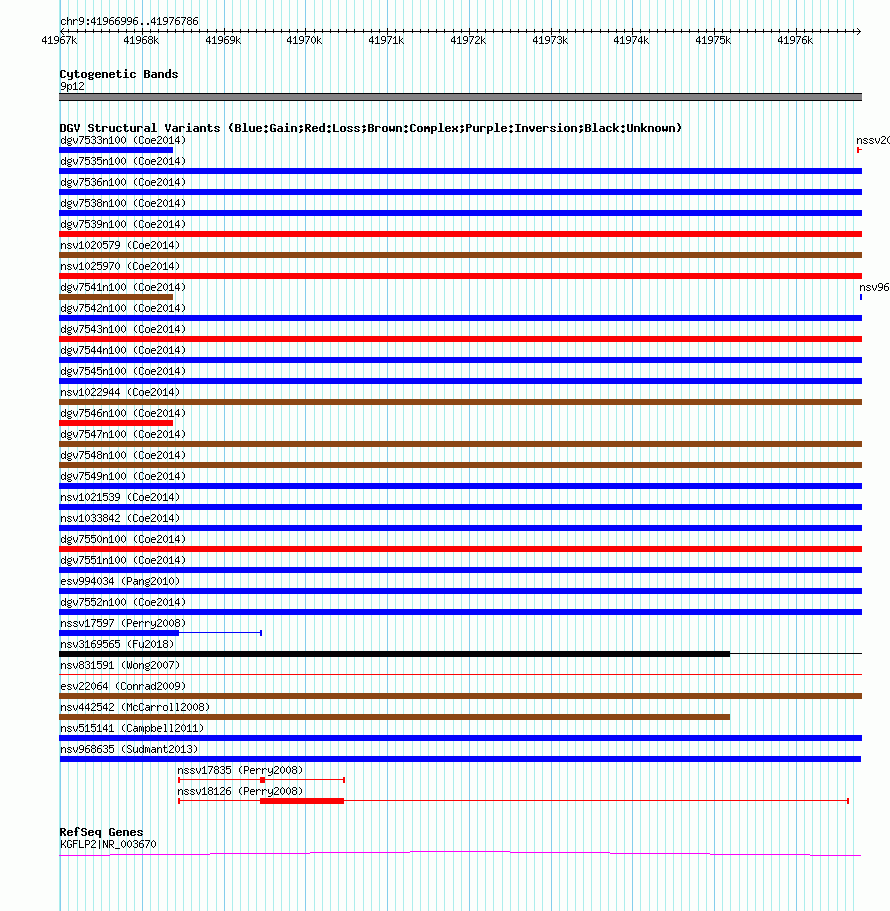Open variant nssv17597 (Perry2008)
Viewport: 890px width, 911px height.
click(x=123, y=623)
